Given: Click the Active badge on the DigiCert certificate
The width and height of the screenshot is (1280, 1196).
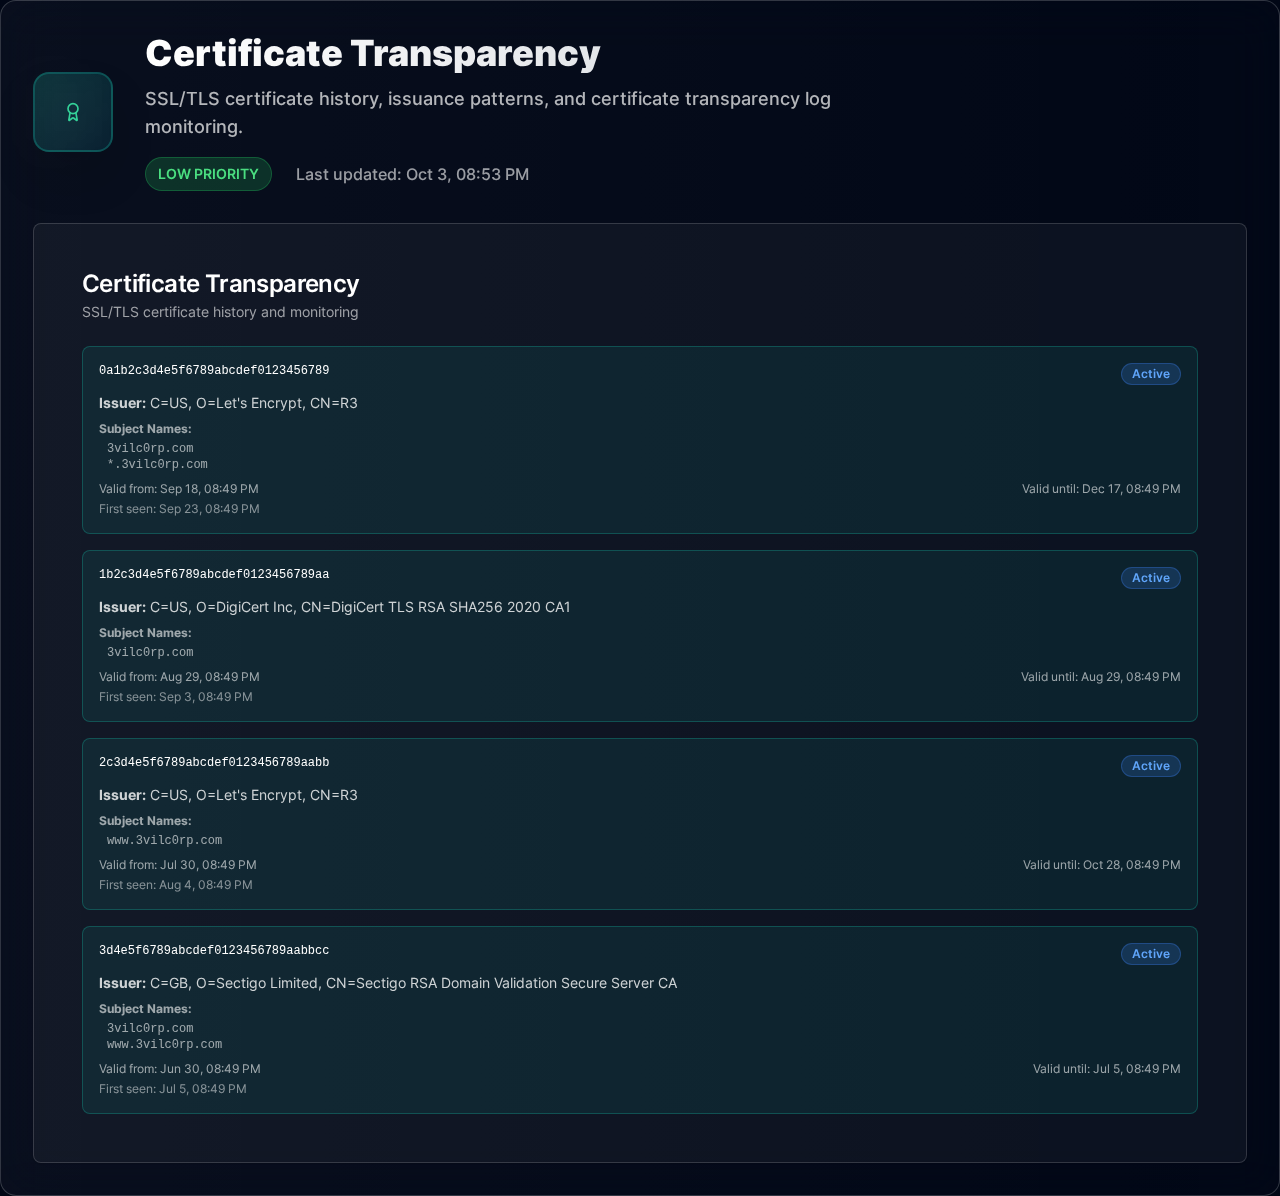Looking at the screenshot, I should pos(1150,578).
